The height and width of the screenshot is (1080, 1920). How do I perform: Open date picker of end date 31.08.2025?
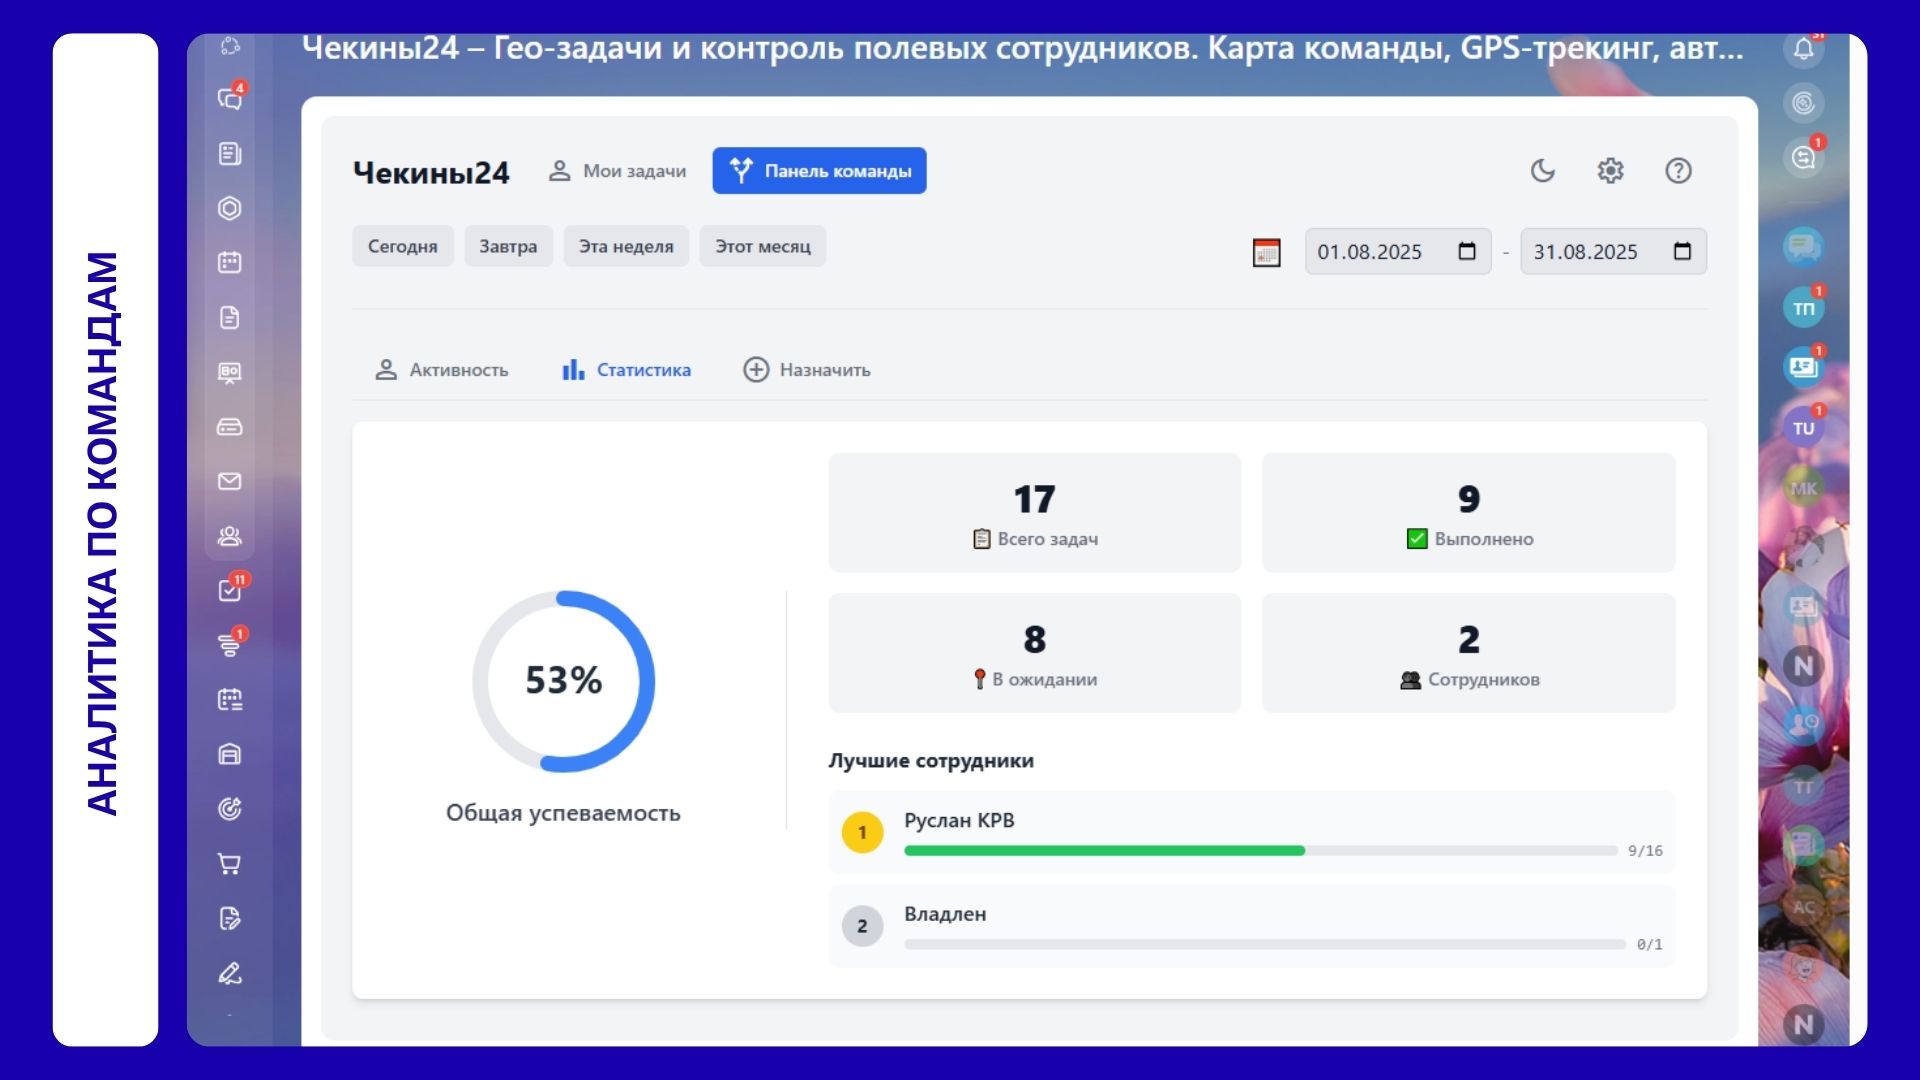click(x=1682, y=252)
